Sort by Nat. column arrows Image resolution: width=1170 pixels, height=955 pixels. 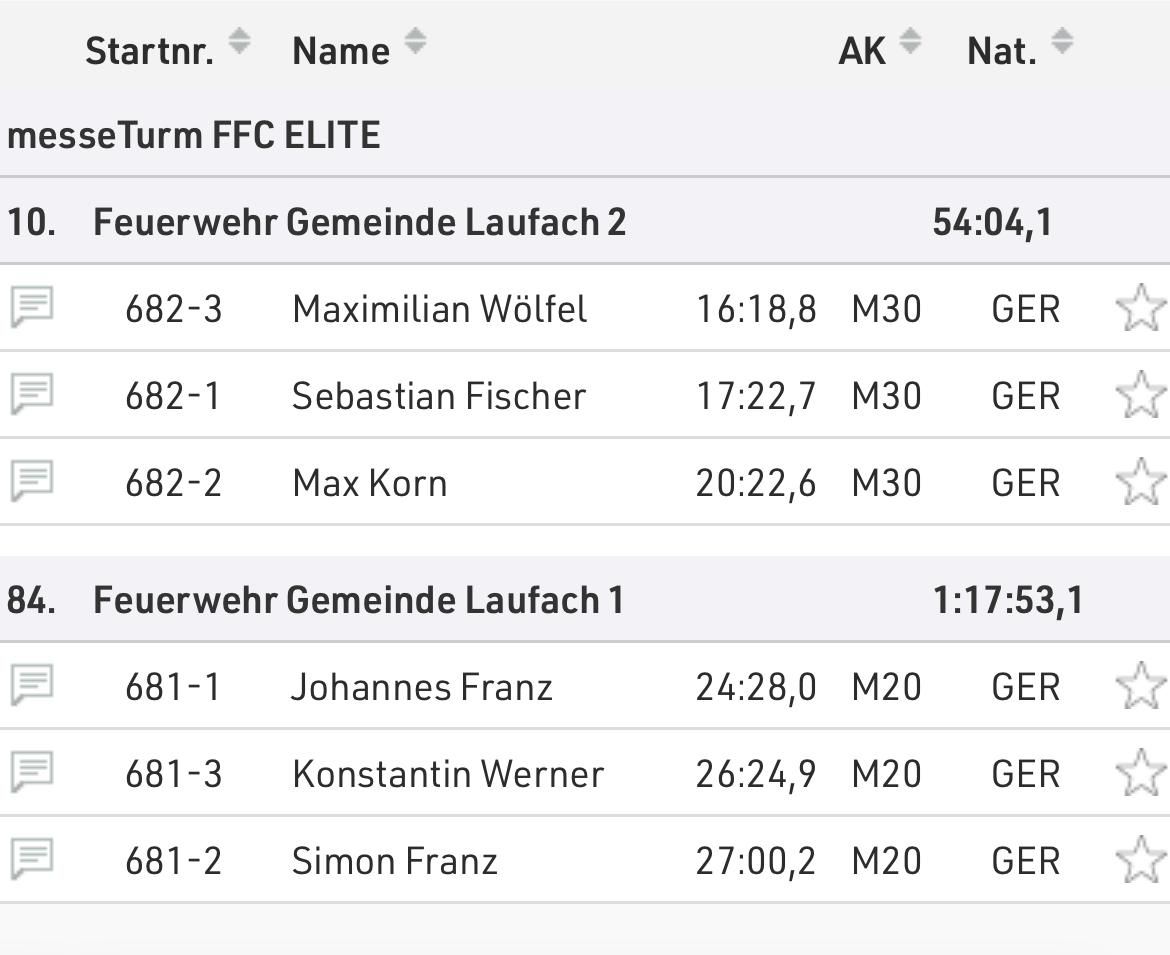click(1062, 42)
